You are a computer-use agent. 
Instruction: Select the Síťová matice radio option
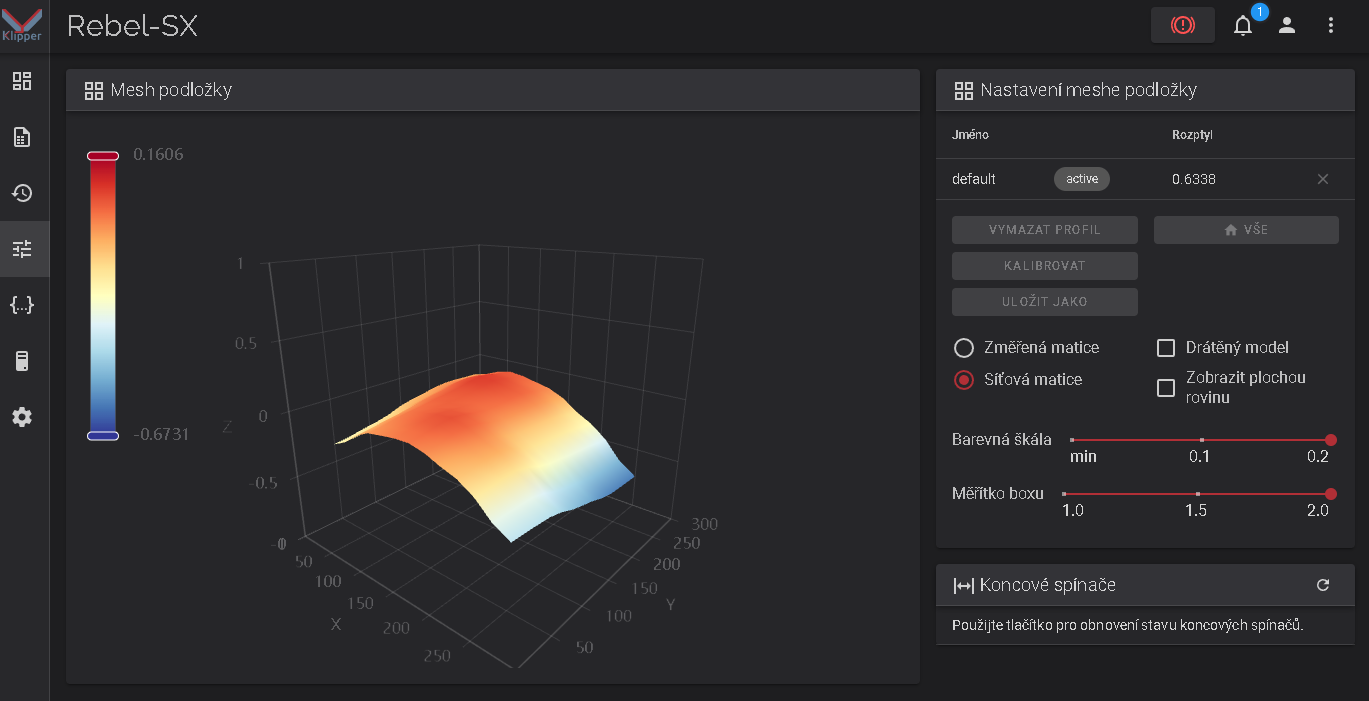pyautogui.click(x=964, y=380)
